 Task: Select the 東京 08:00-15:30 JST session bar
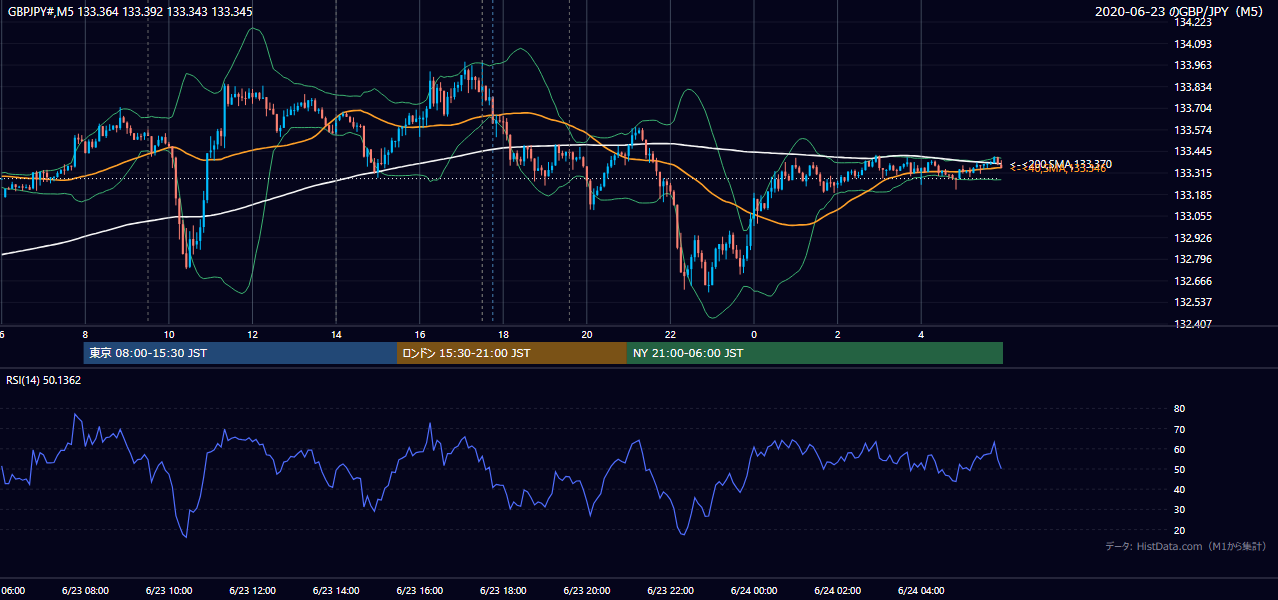tap(240, 353)
